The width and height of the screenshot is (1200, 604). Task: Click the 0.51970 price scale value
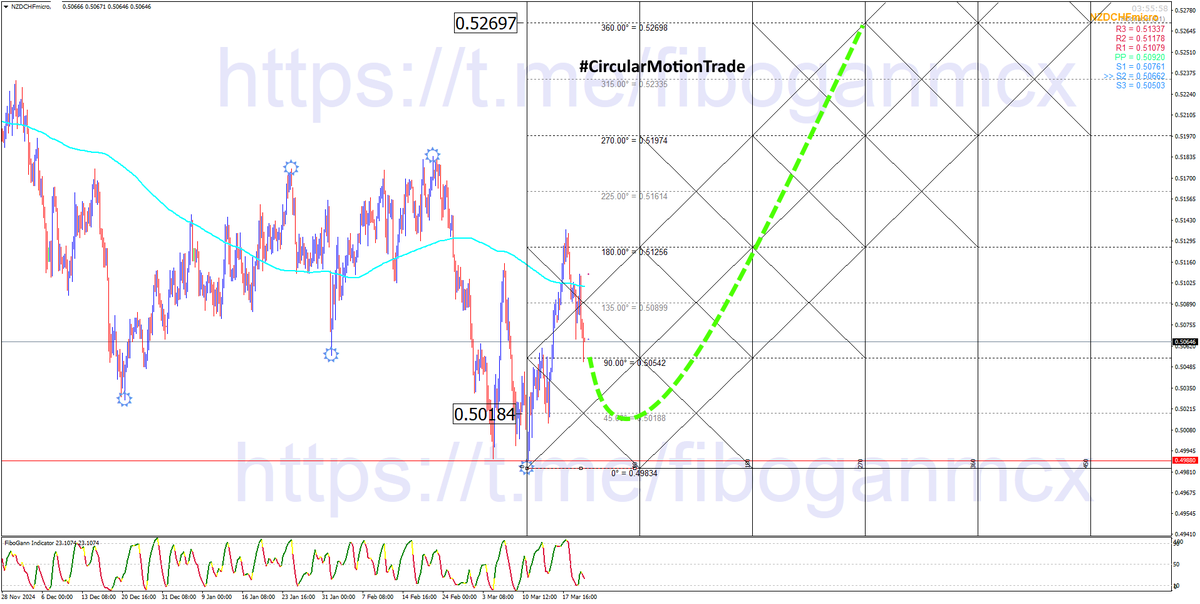1183,136
